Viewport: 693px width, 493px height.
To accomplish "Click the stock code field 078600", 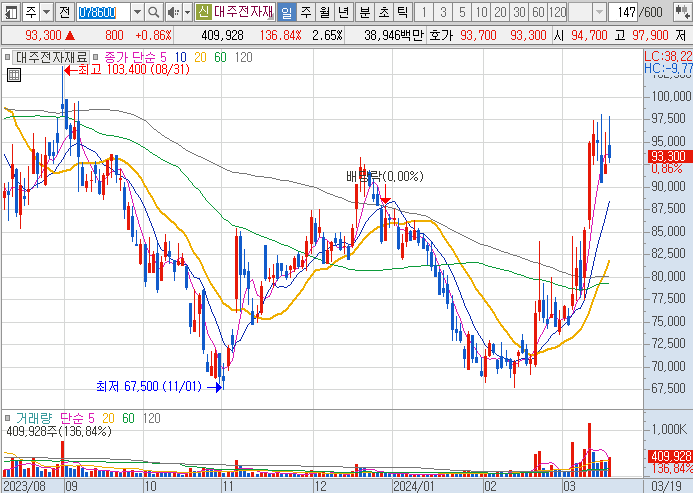I will pyautogui.click(x=103, y=12).
